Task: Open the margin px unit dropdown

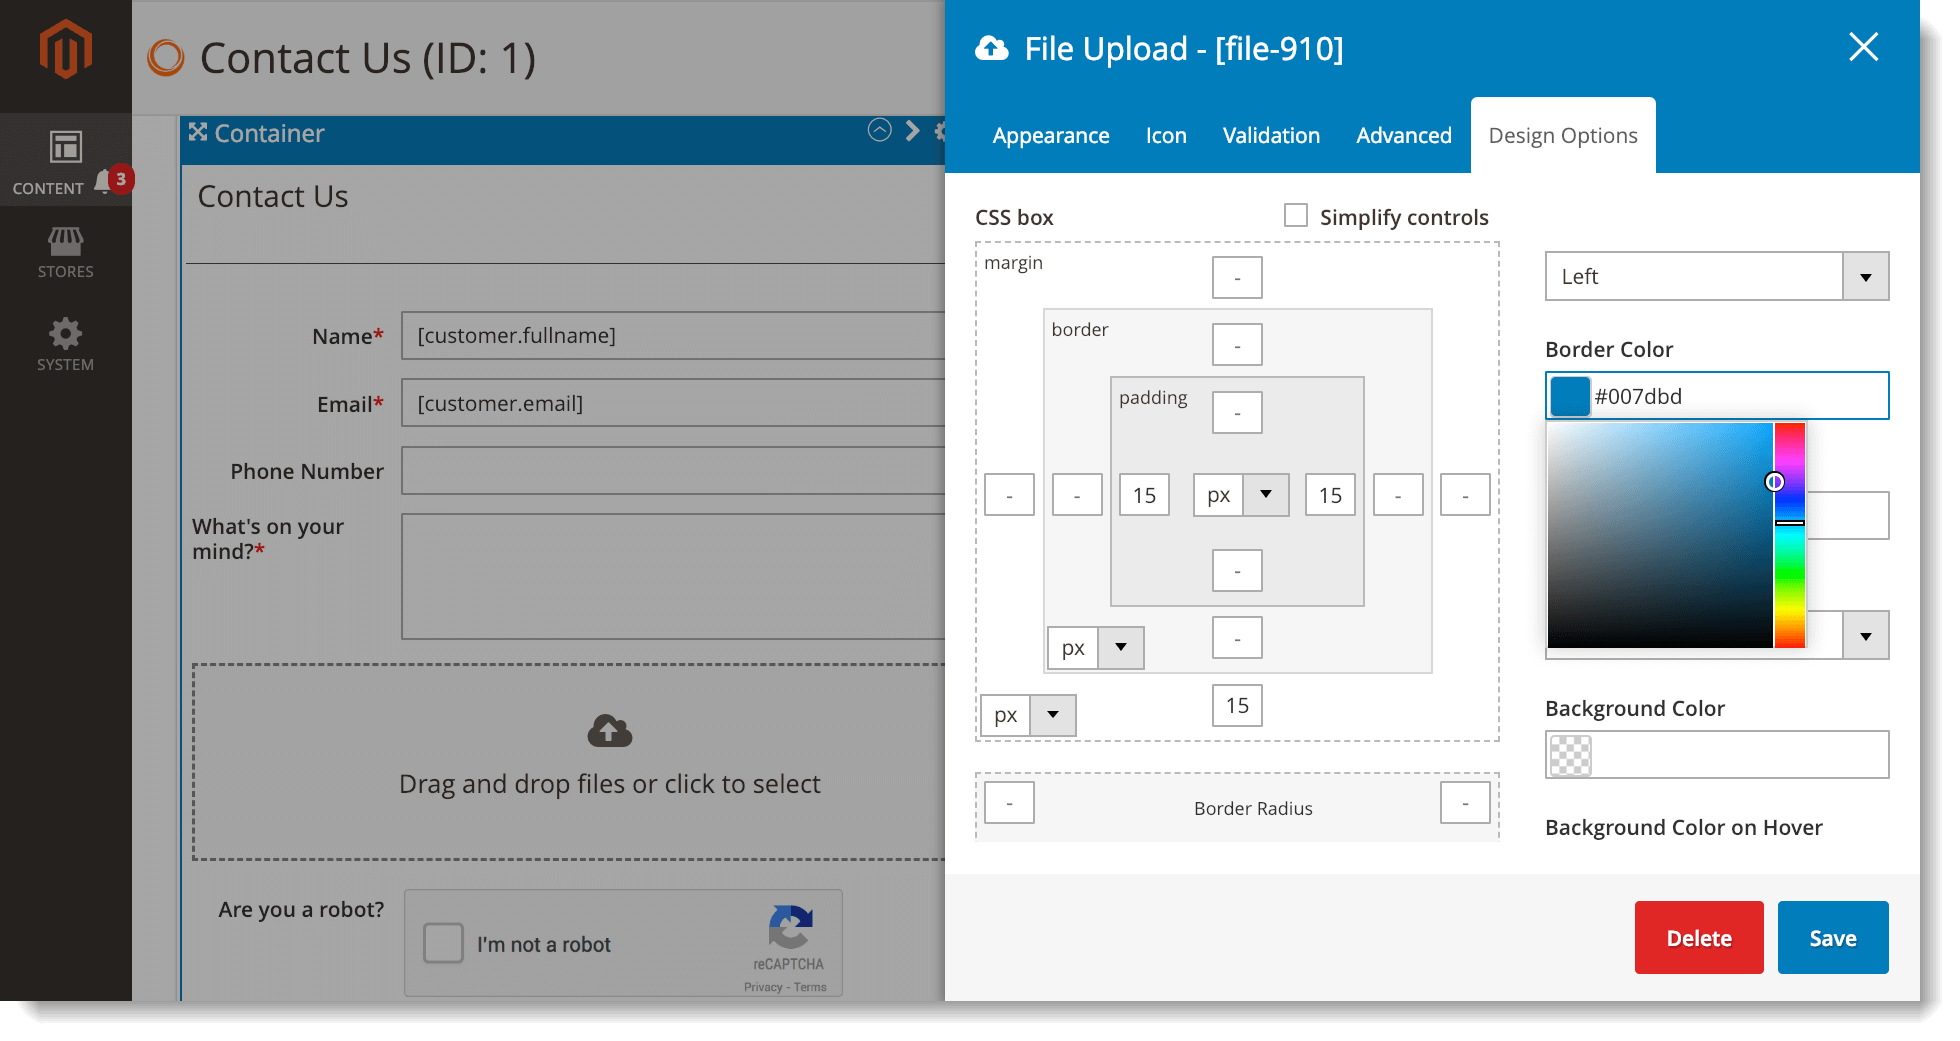Action: point(1052,715)
